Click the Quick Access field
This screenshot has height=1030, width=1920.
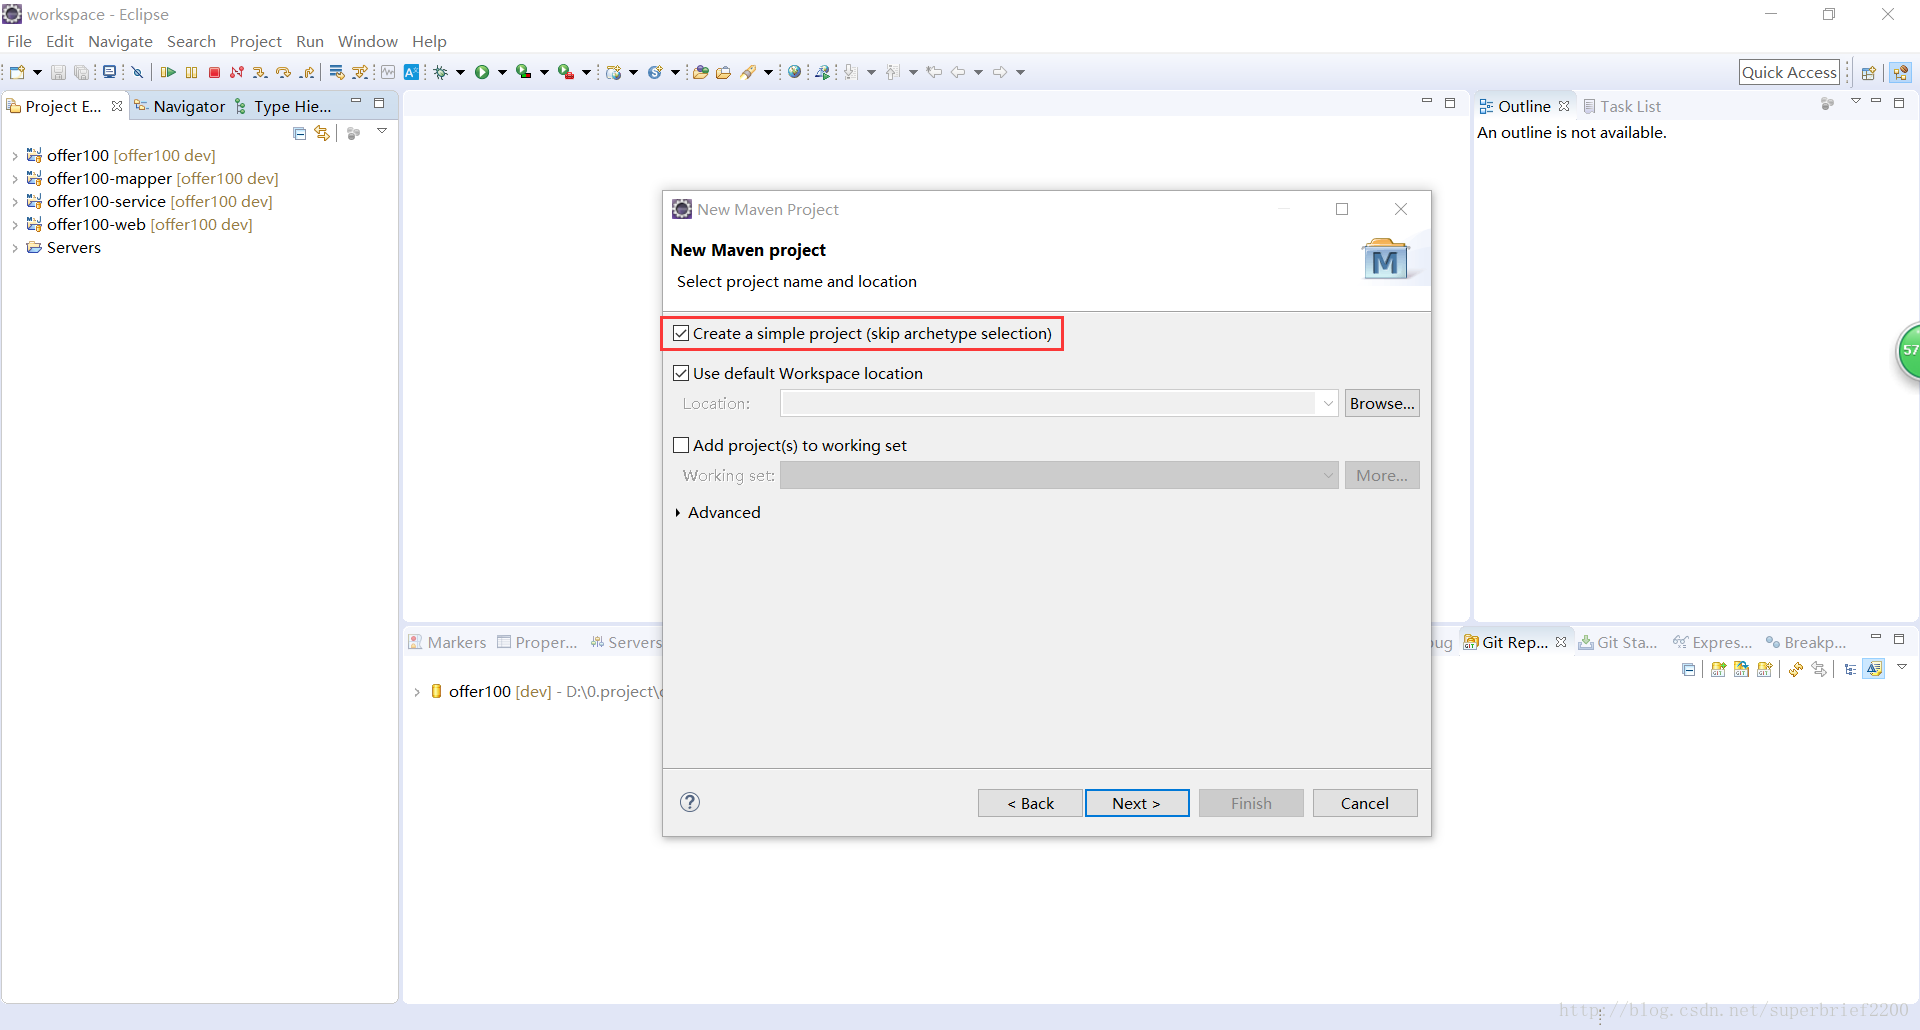(x=1789, y=72)
